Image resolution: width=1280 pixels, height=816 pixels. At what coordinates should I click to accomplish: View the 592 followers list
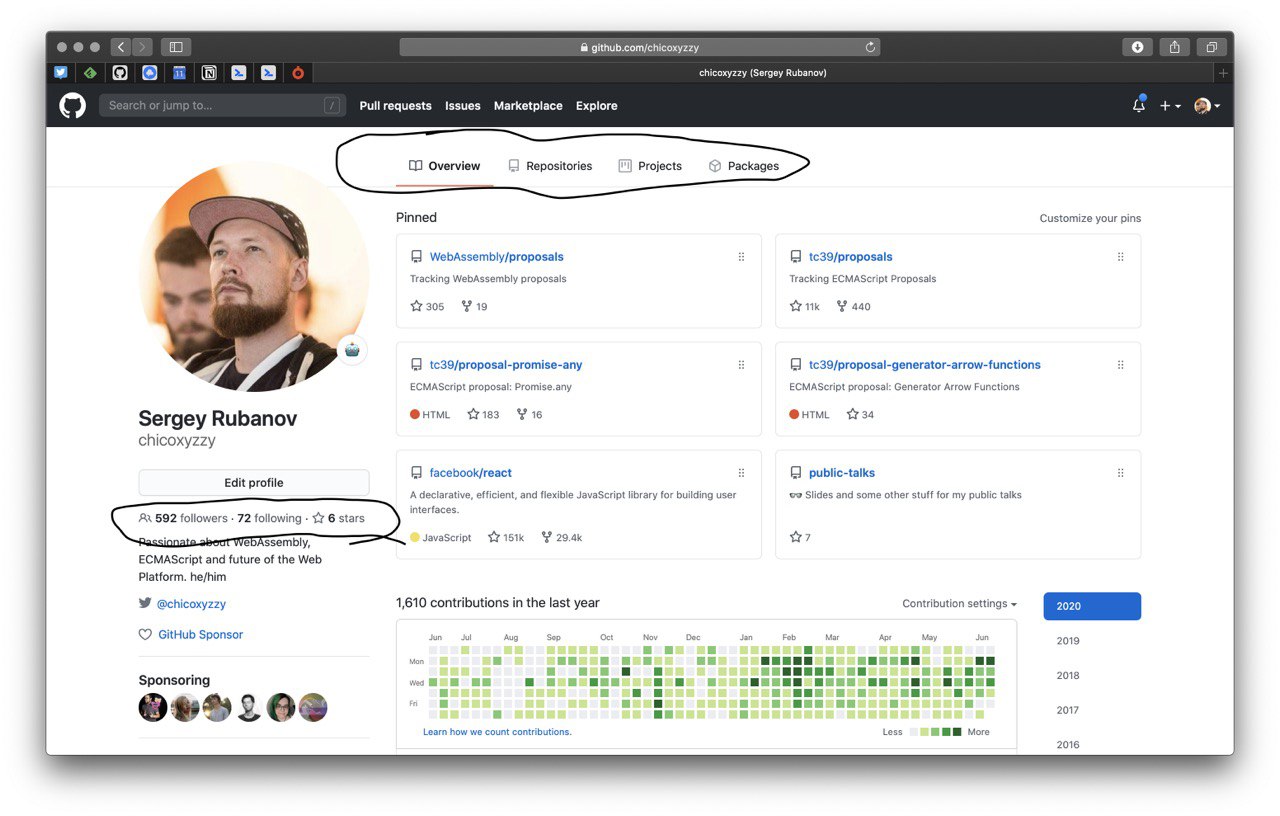(183, 518)
